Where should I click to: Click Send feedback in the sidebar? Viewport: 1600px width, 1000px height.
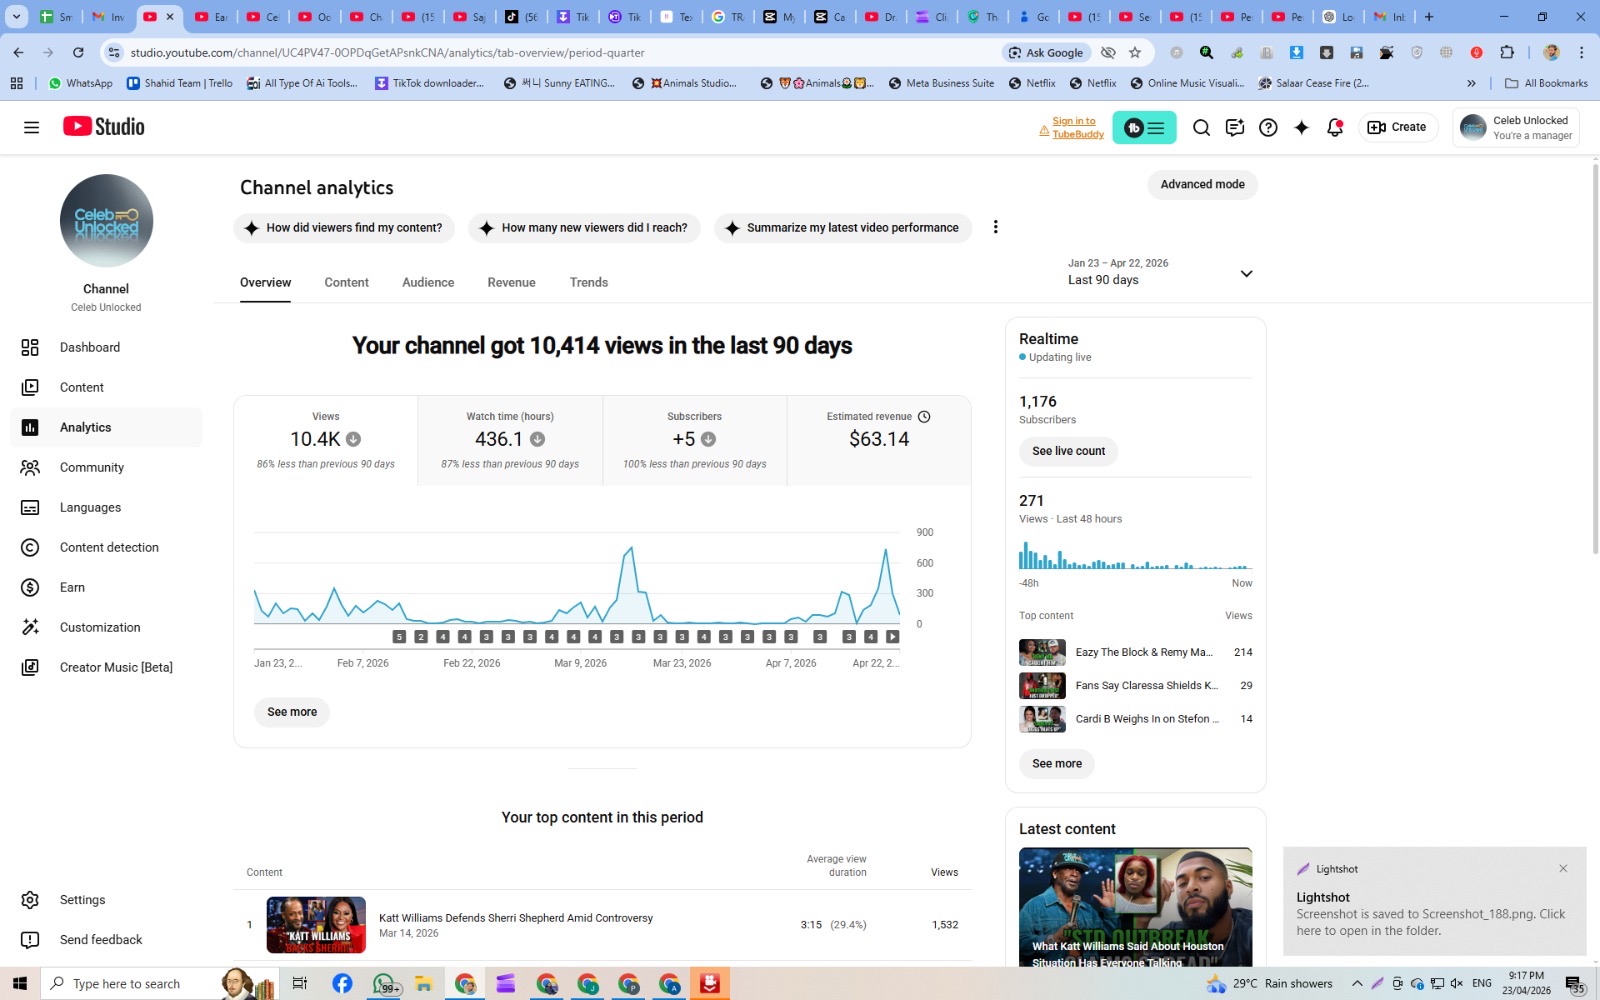pos(106,940)
